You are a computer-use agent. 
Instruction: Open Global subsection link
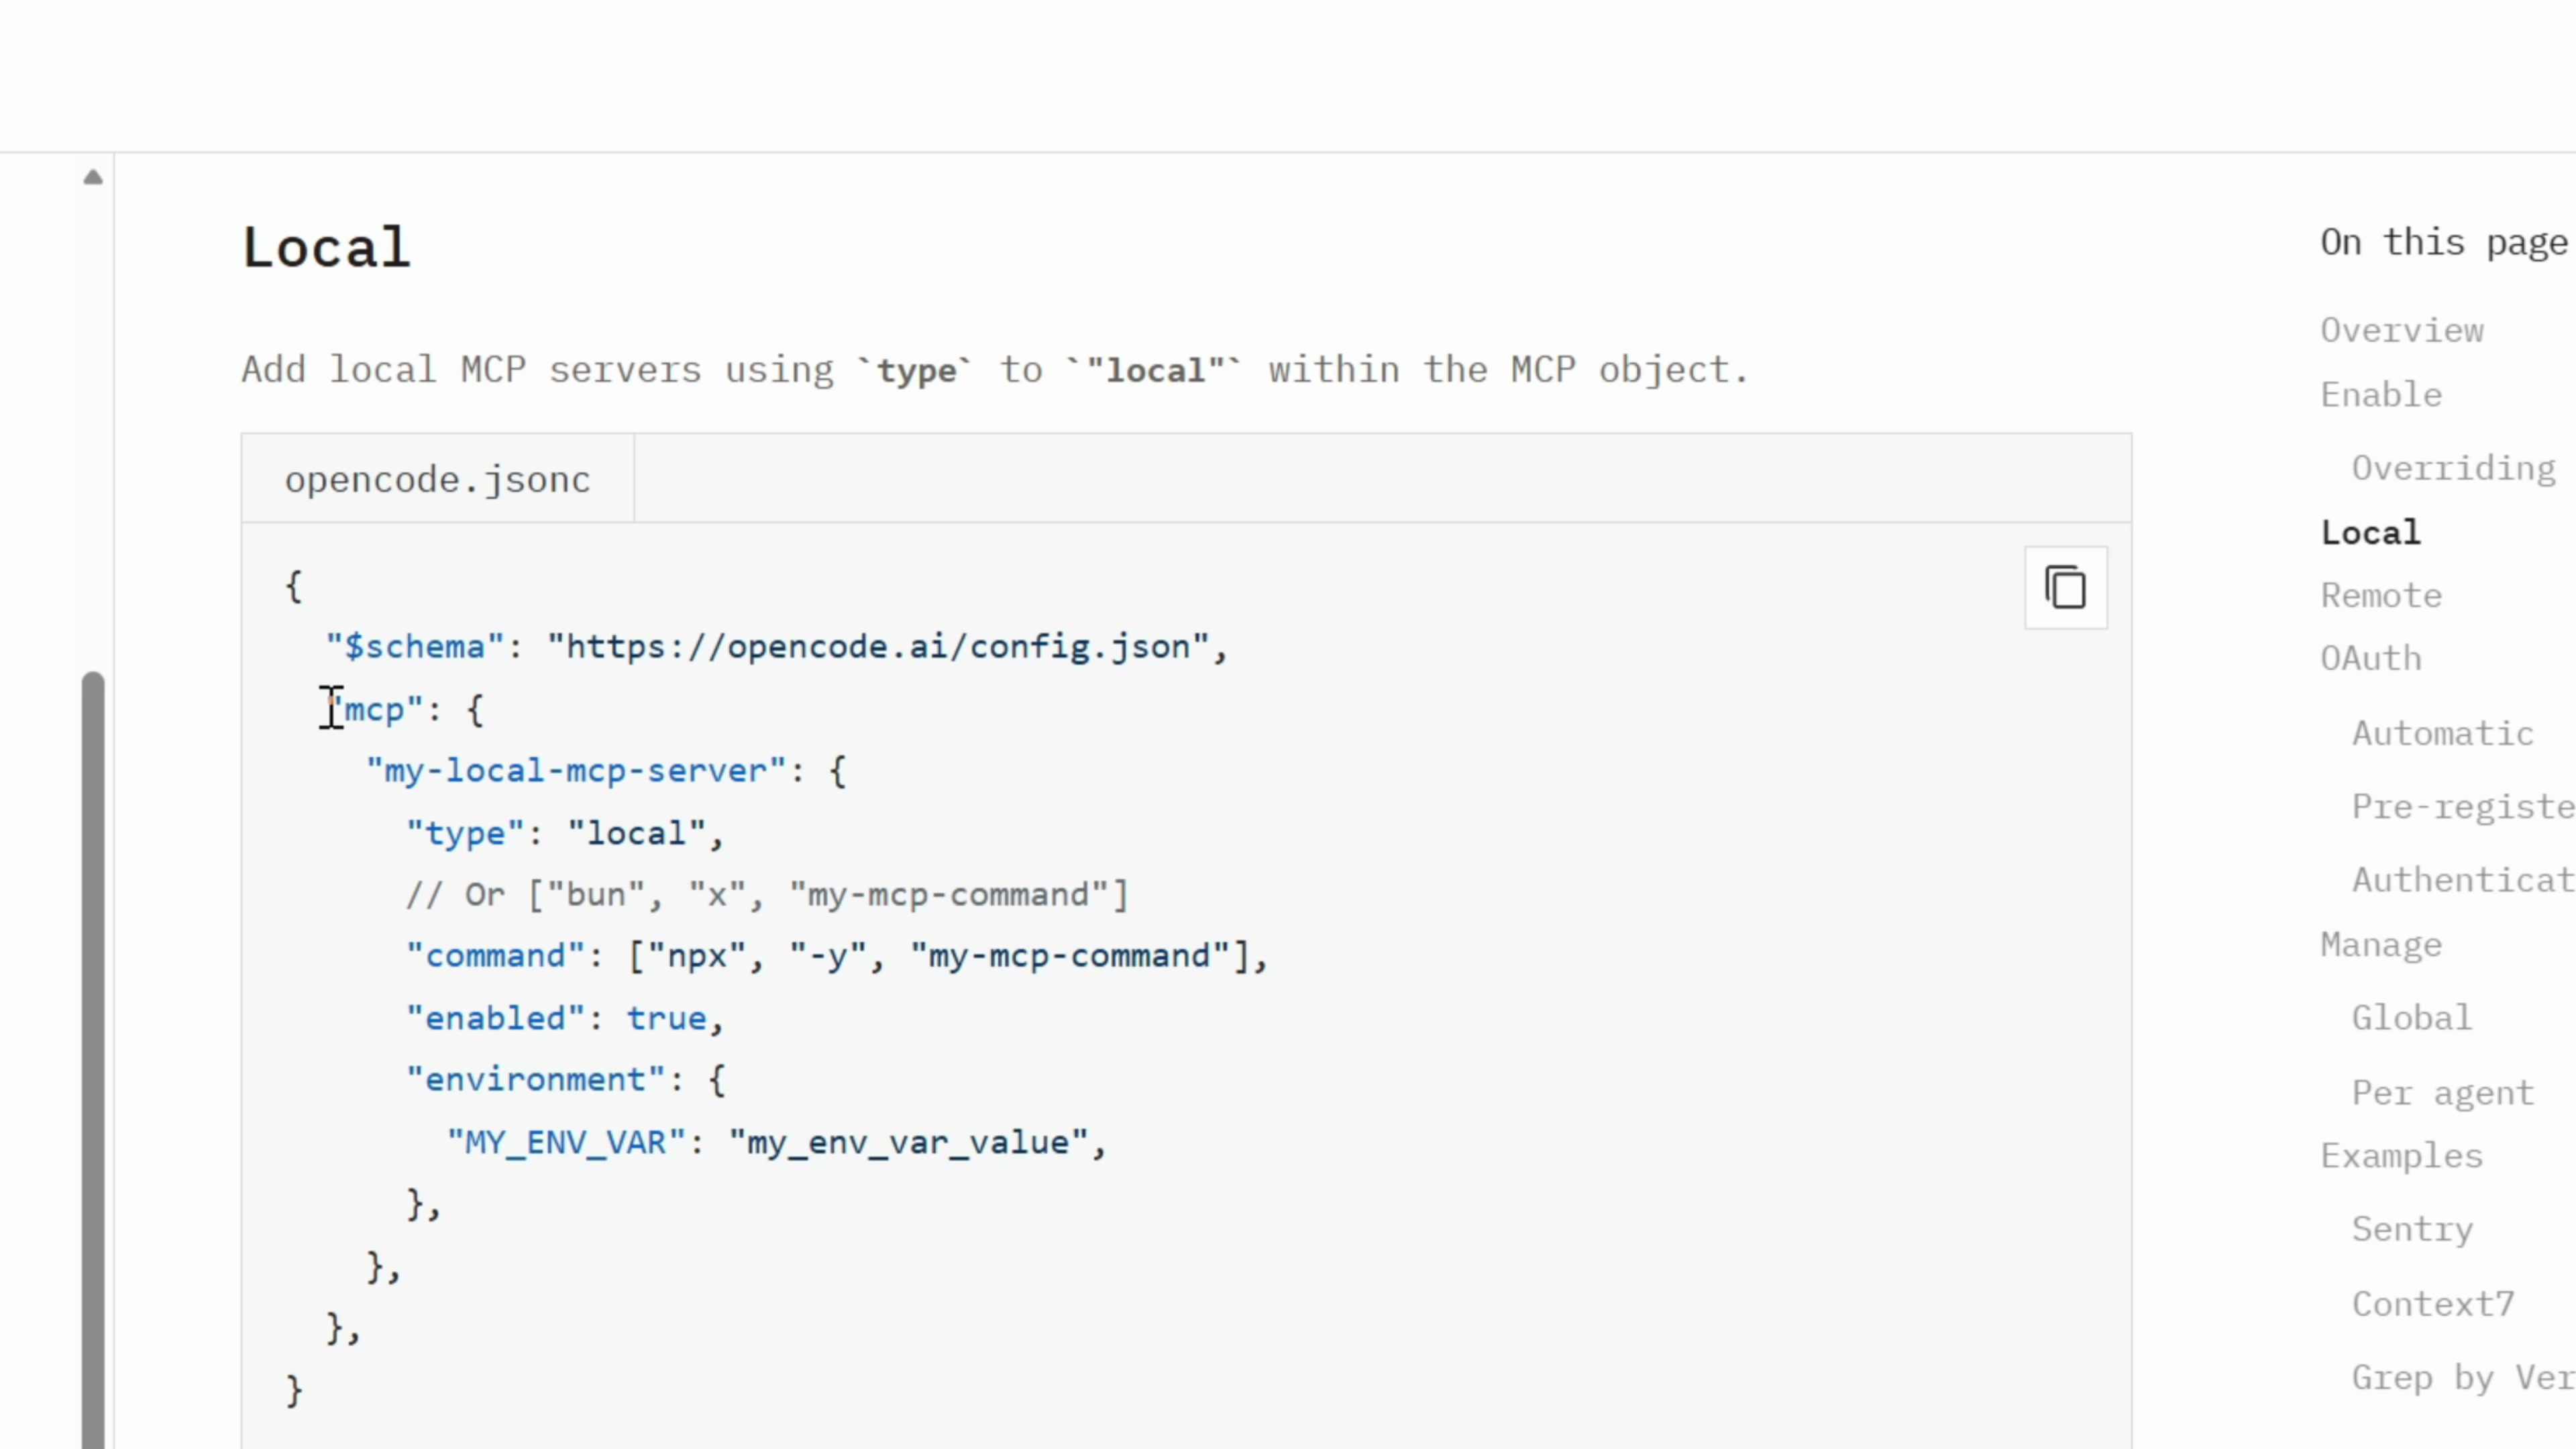pos(2411,1018)
